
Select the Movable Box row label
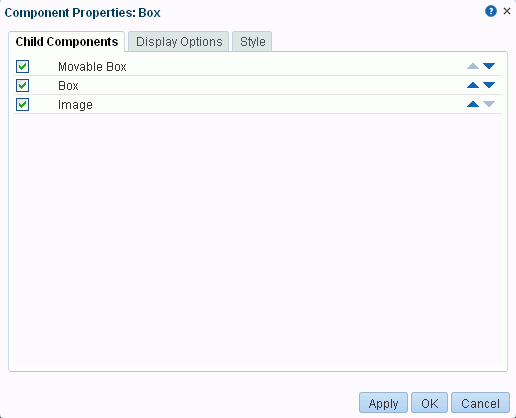[x=92, y=67]
